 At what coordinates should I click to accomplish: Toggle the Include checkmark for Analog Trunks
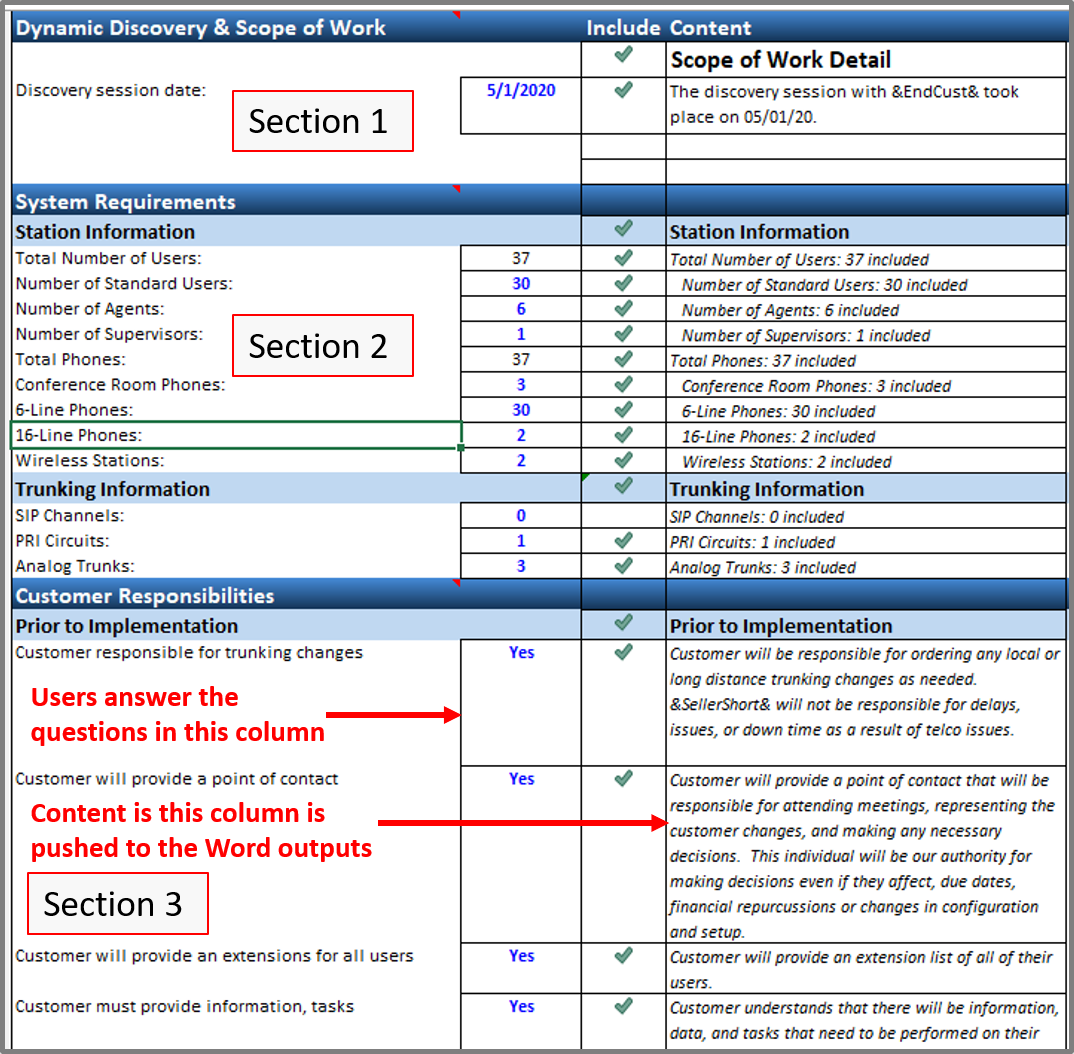point(623,566)
